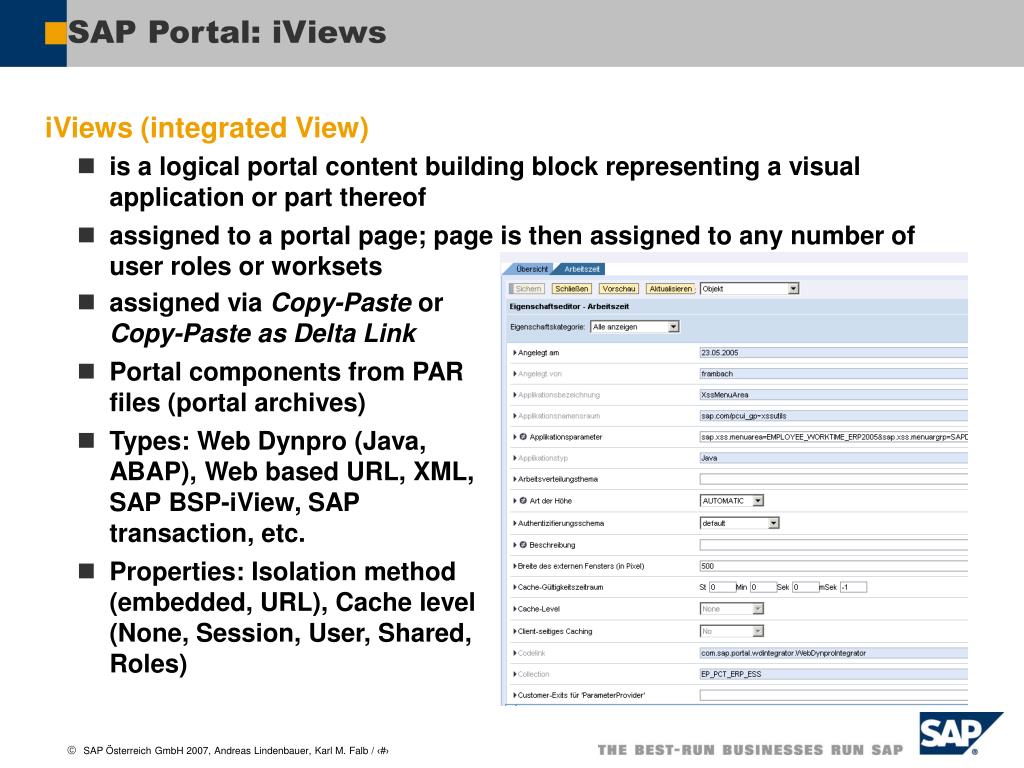Expand the 'Customer-Exits für ParameterProvider' row
This screenshot has height=768, width=1024.
515,696
